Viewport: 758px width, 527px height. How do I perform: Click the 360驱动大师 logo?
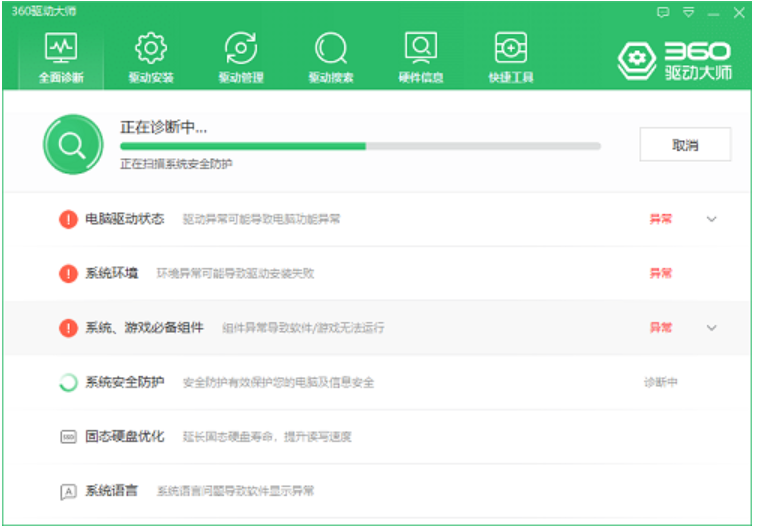point(674,61)
